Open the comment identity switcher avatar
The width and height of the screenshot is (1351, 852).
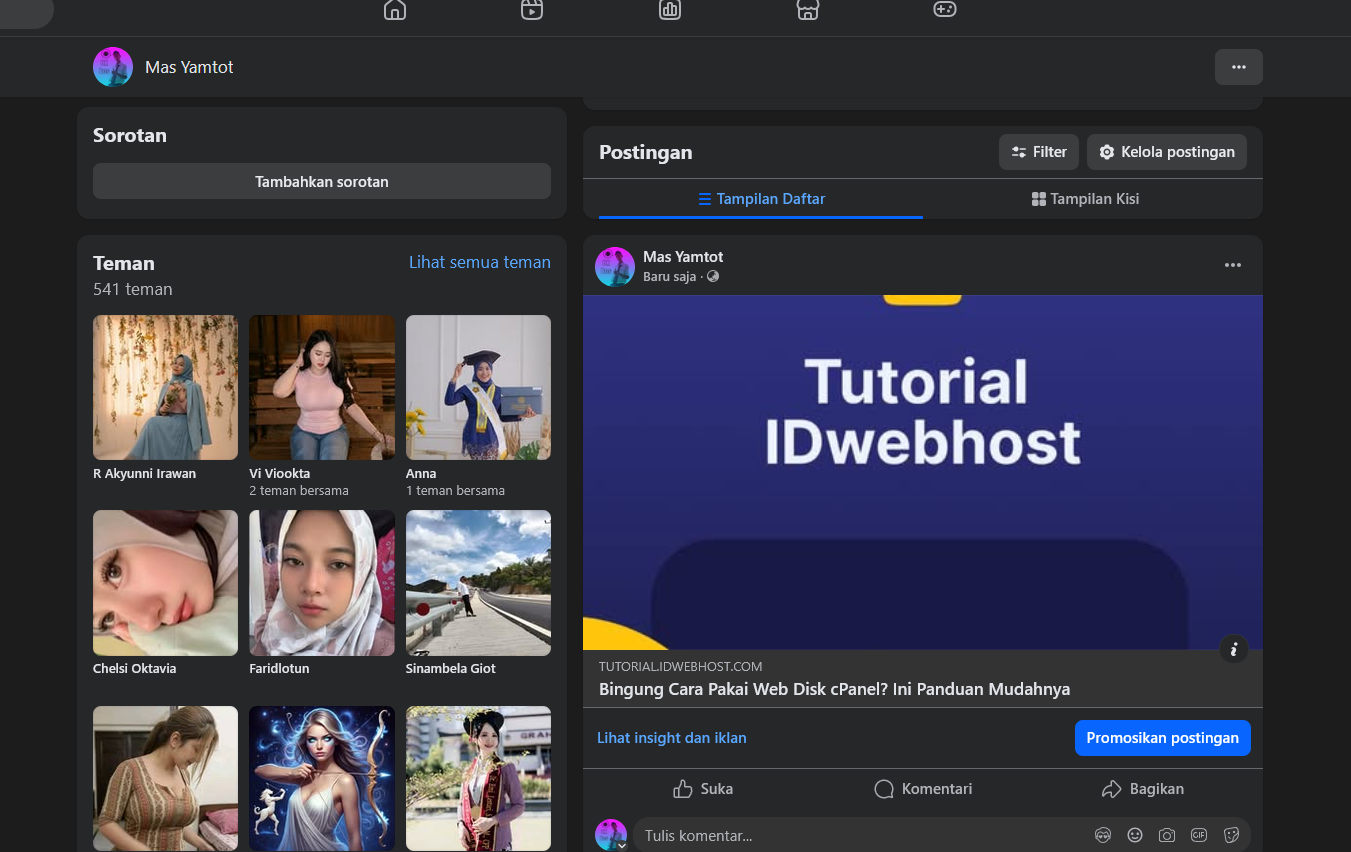pyautogui.click(x=611, y=835)
